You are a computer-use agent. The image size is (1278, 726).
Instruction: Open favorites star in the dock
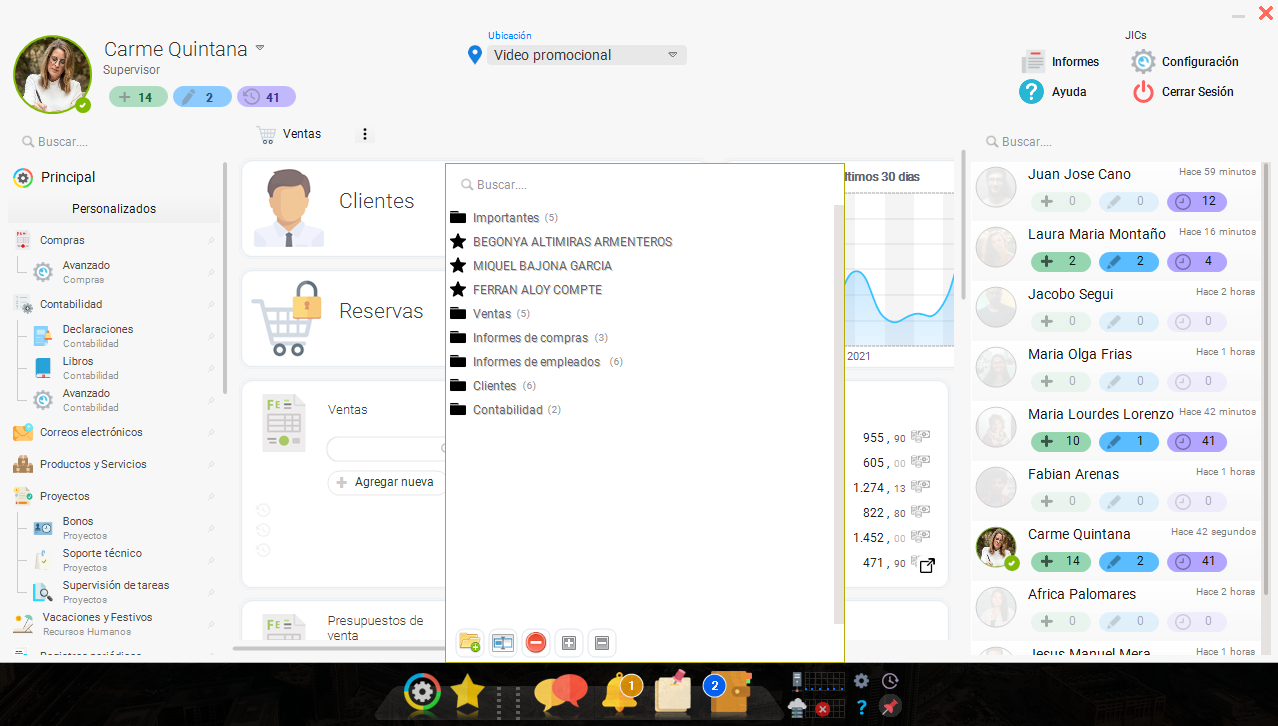coord(467,692)
